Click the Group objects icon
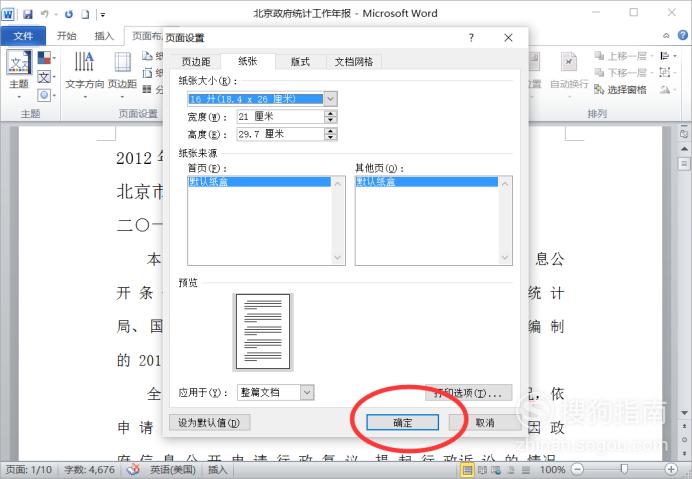 [667, 72]
